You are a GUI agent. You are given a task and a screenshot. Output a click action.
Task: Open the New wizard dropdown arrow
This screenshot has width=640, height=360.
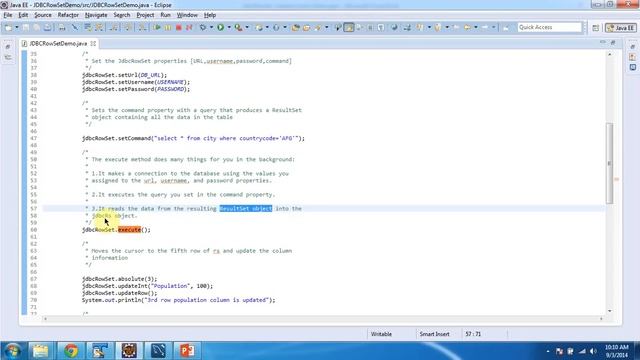[x=17, y=27]
